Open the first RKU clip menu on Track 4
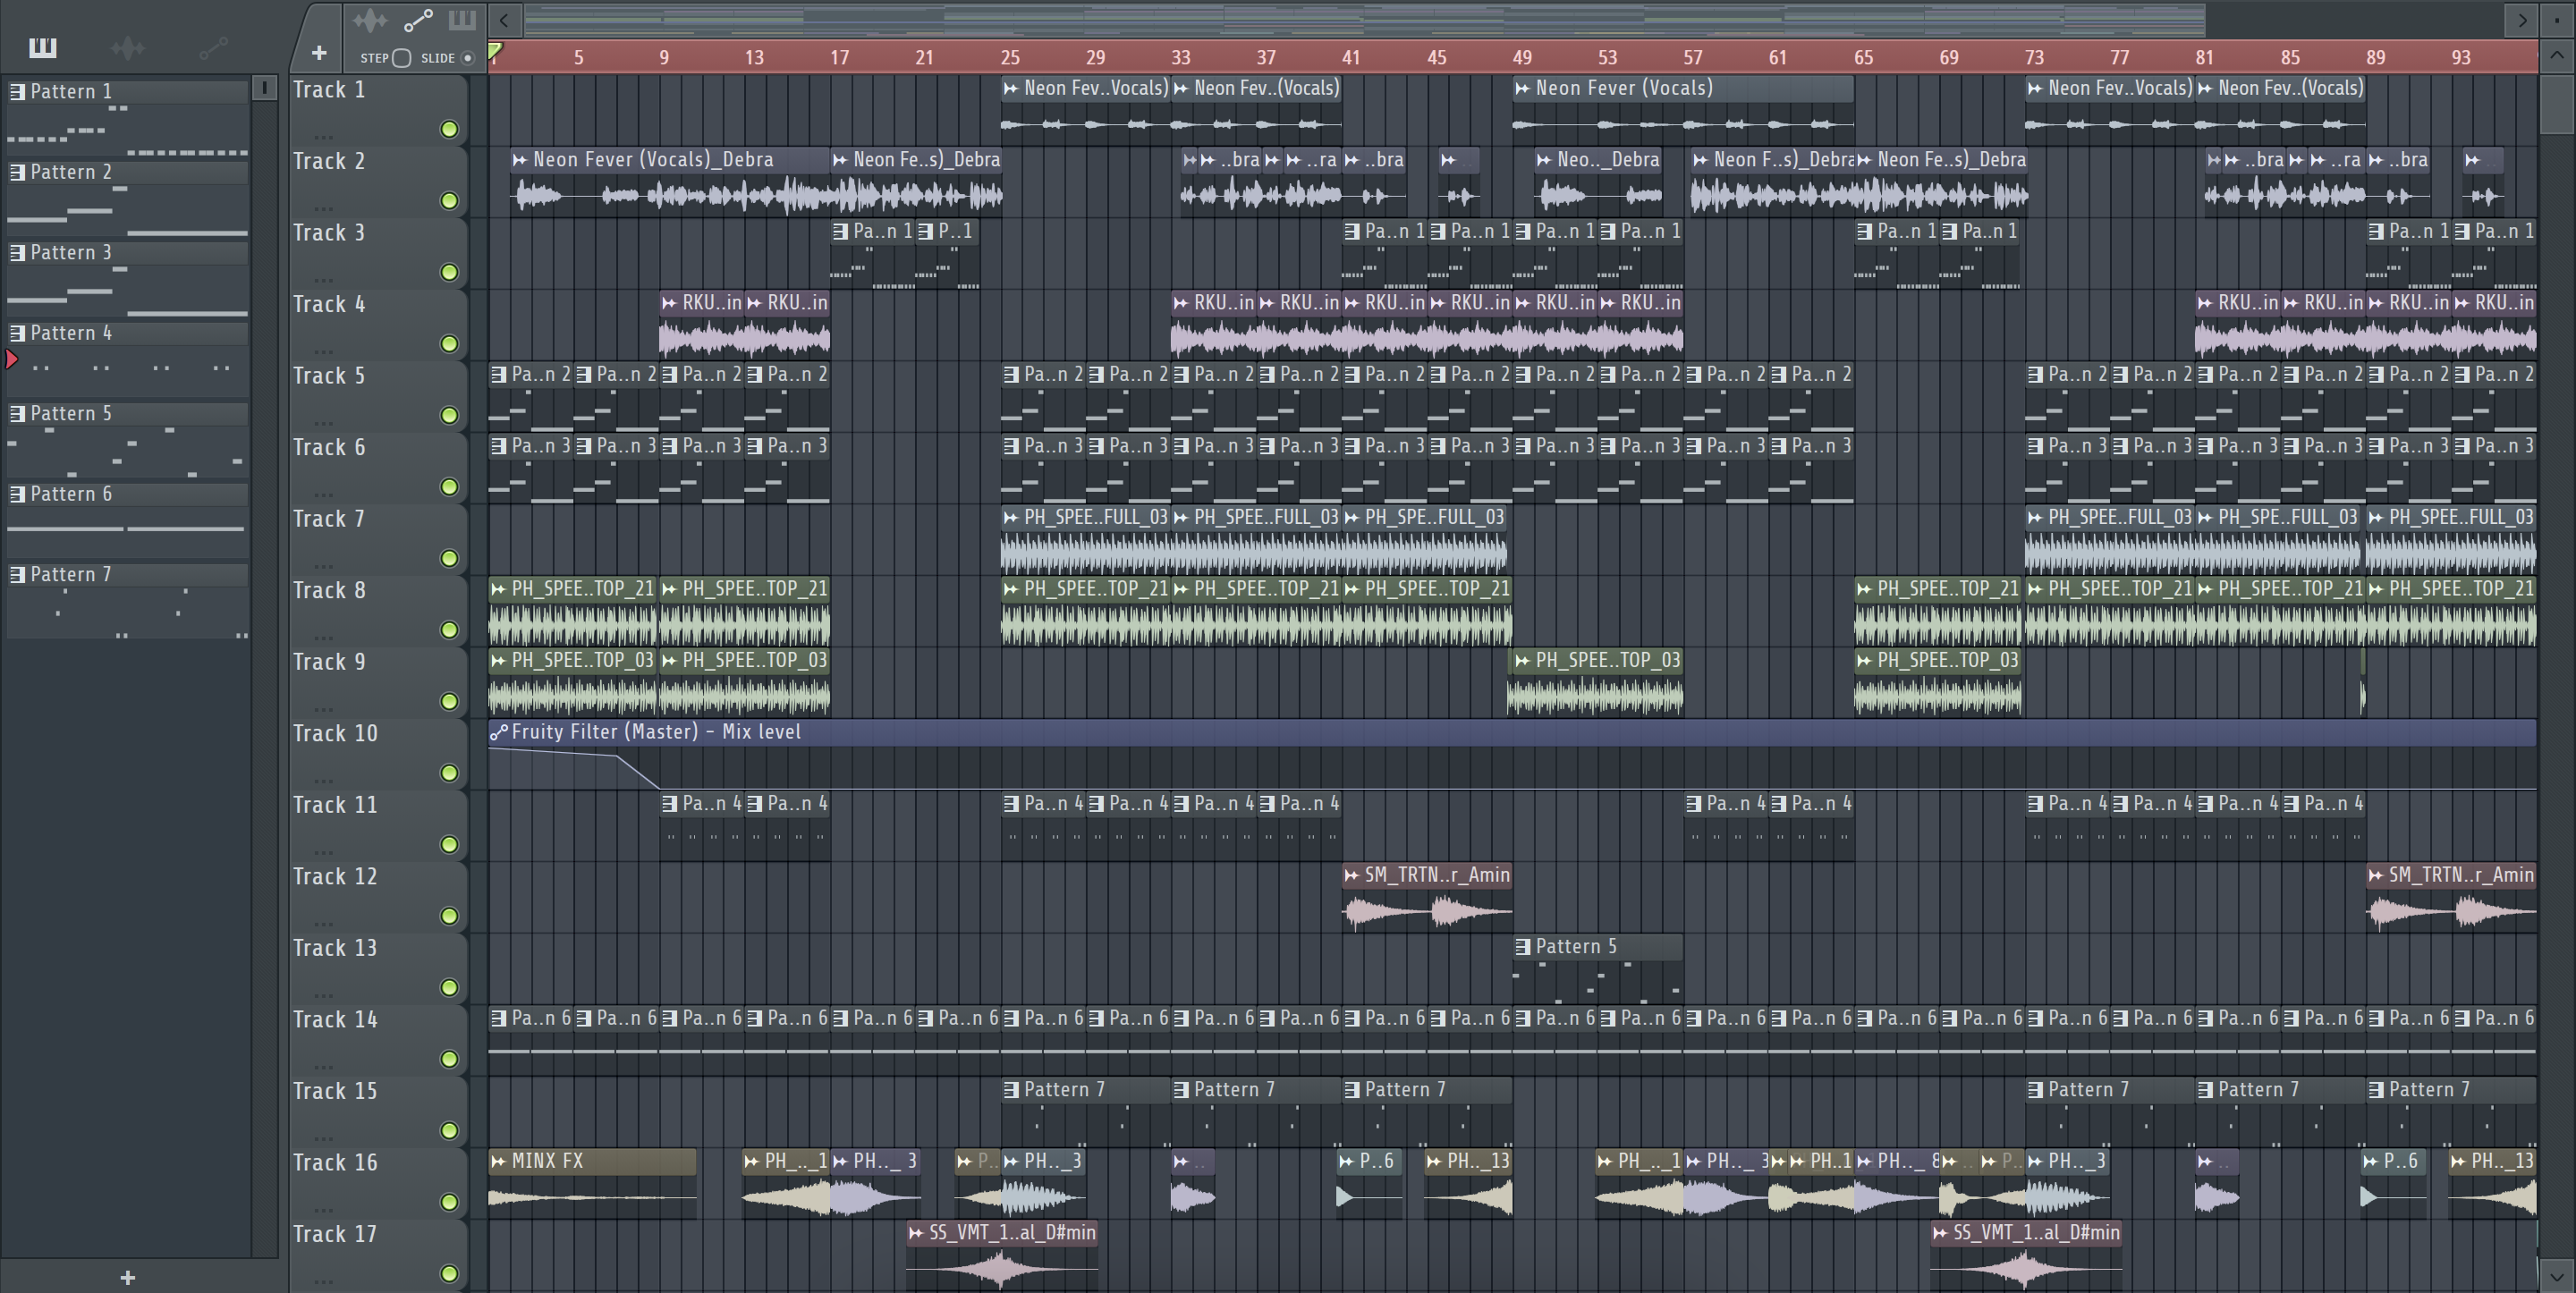Image resolution: width=2576 pixels, height=1293 pixels. click(x=669, y=303)
